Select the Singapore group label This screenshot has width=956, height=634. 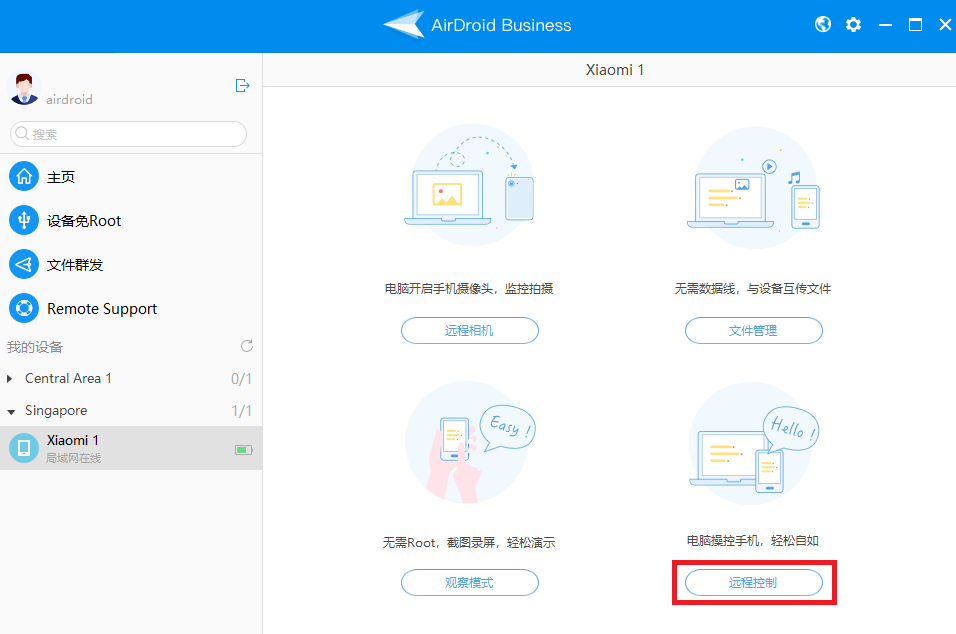(56, 411)
